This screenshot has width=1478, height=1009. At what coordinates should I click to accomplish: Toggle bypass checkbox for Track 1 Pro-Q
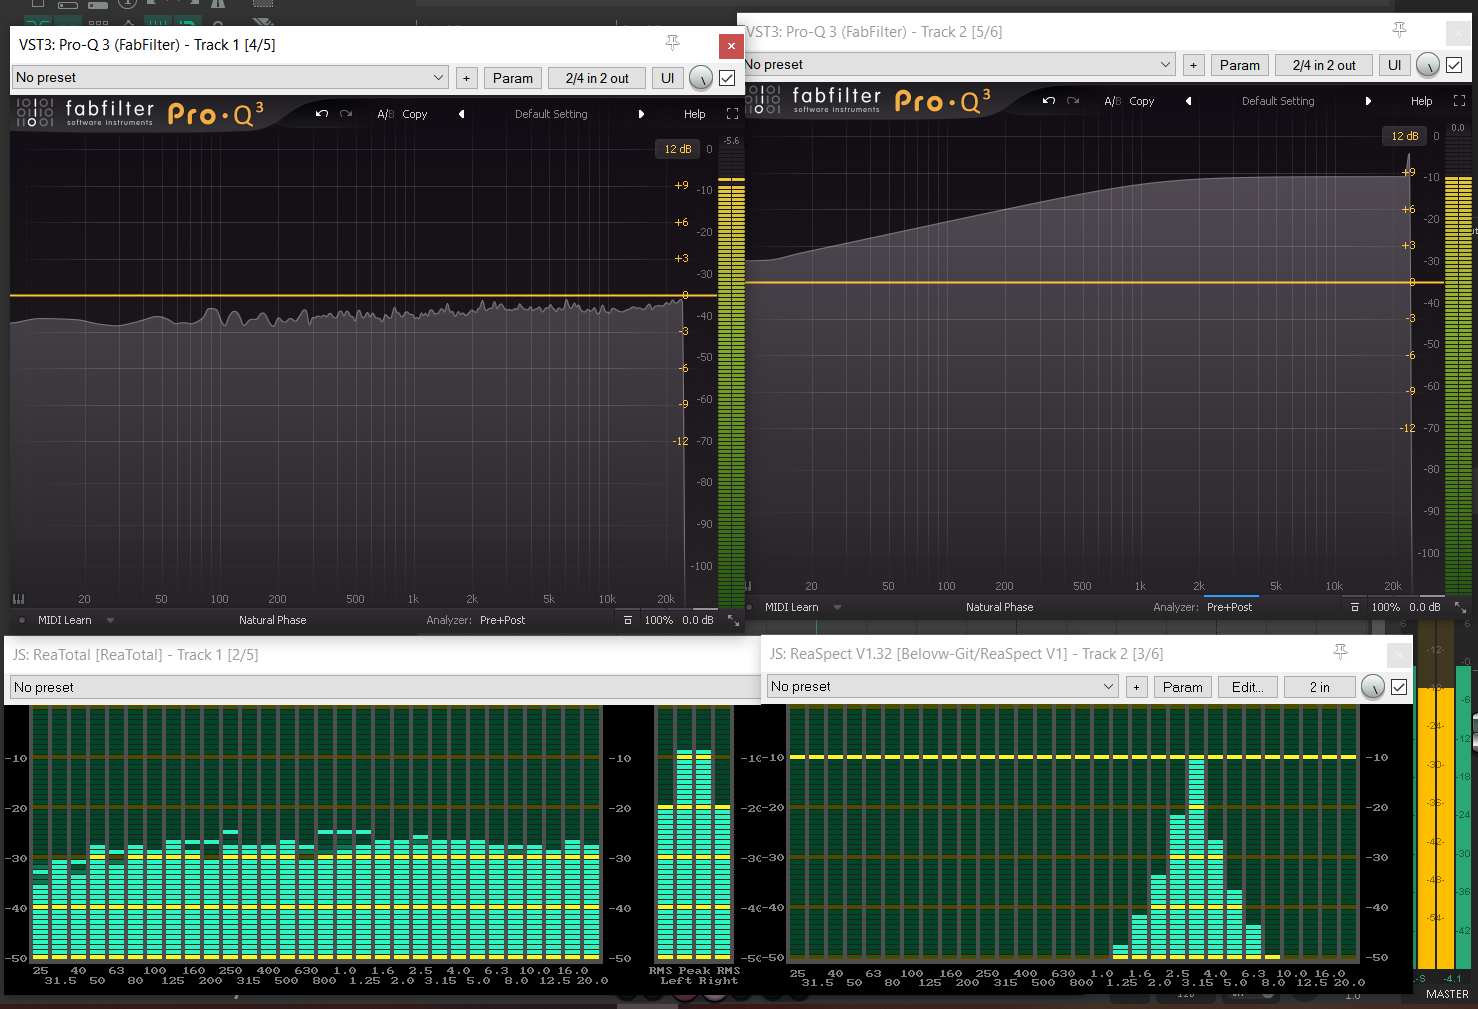pyautogui.click(x=727, y=78)
